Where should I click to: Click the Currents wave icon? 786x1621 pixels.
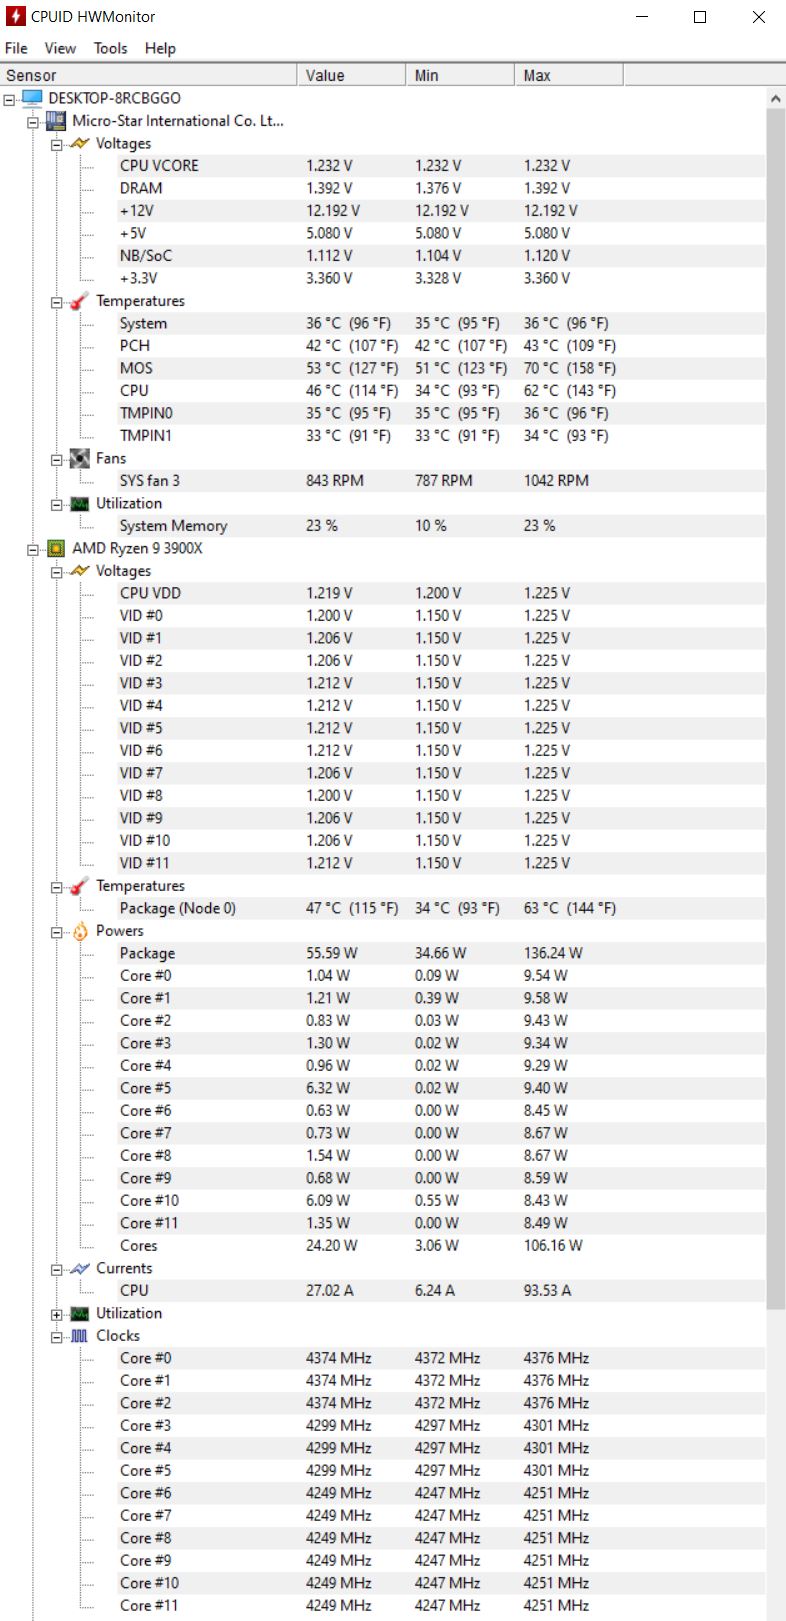click(80, 1268)
